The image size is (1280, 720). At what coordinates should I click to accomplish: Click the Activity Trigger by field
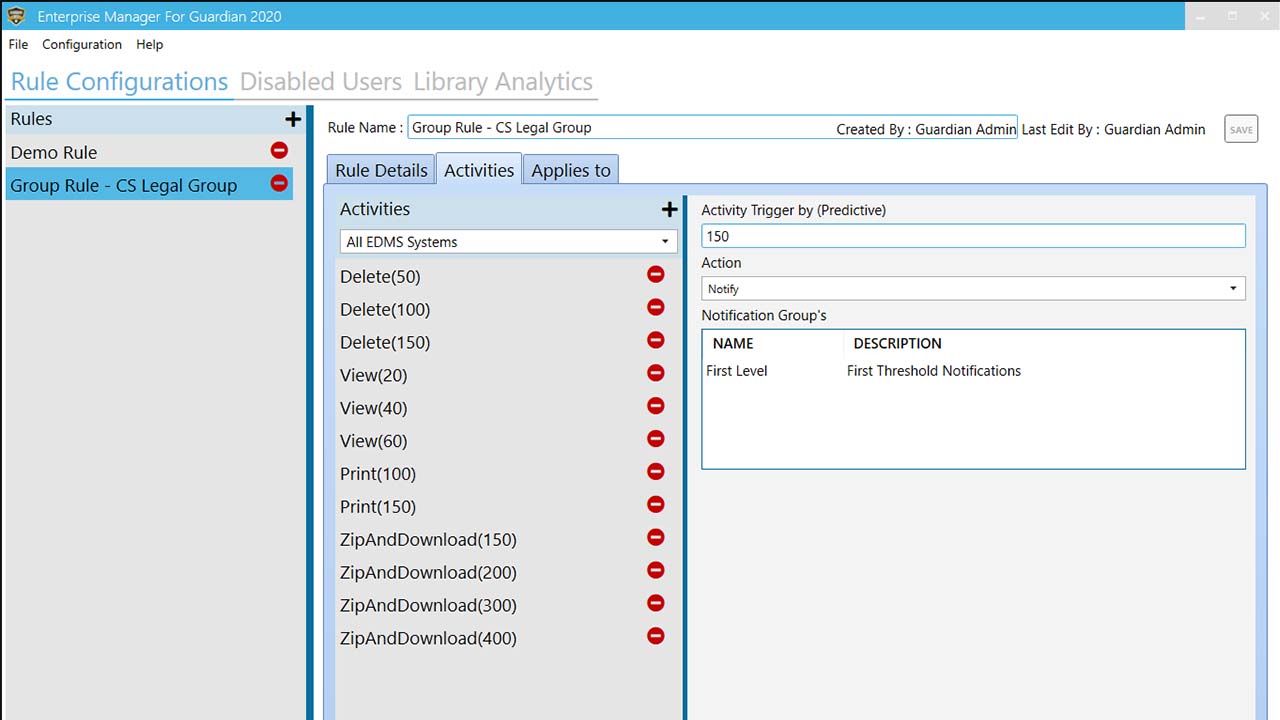(973, 236)
